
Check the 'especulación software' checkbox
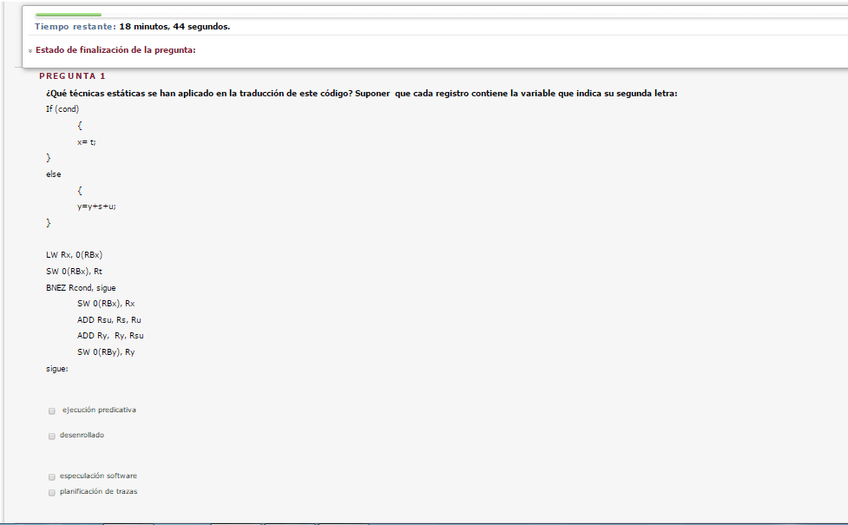click(x=52, y=477)
